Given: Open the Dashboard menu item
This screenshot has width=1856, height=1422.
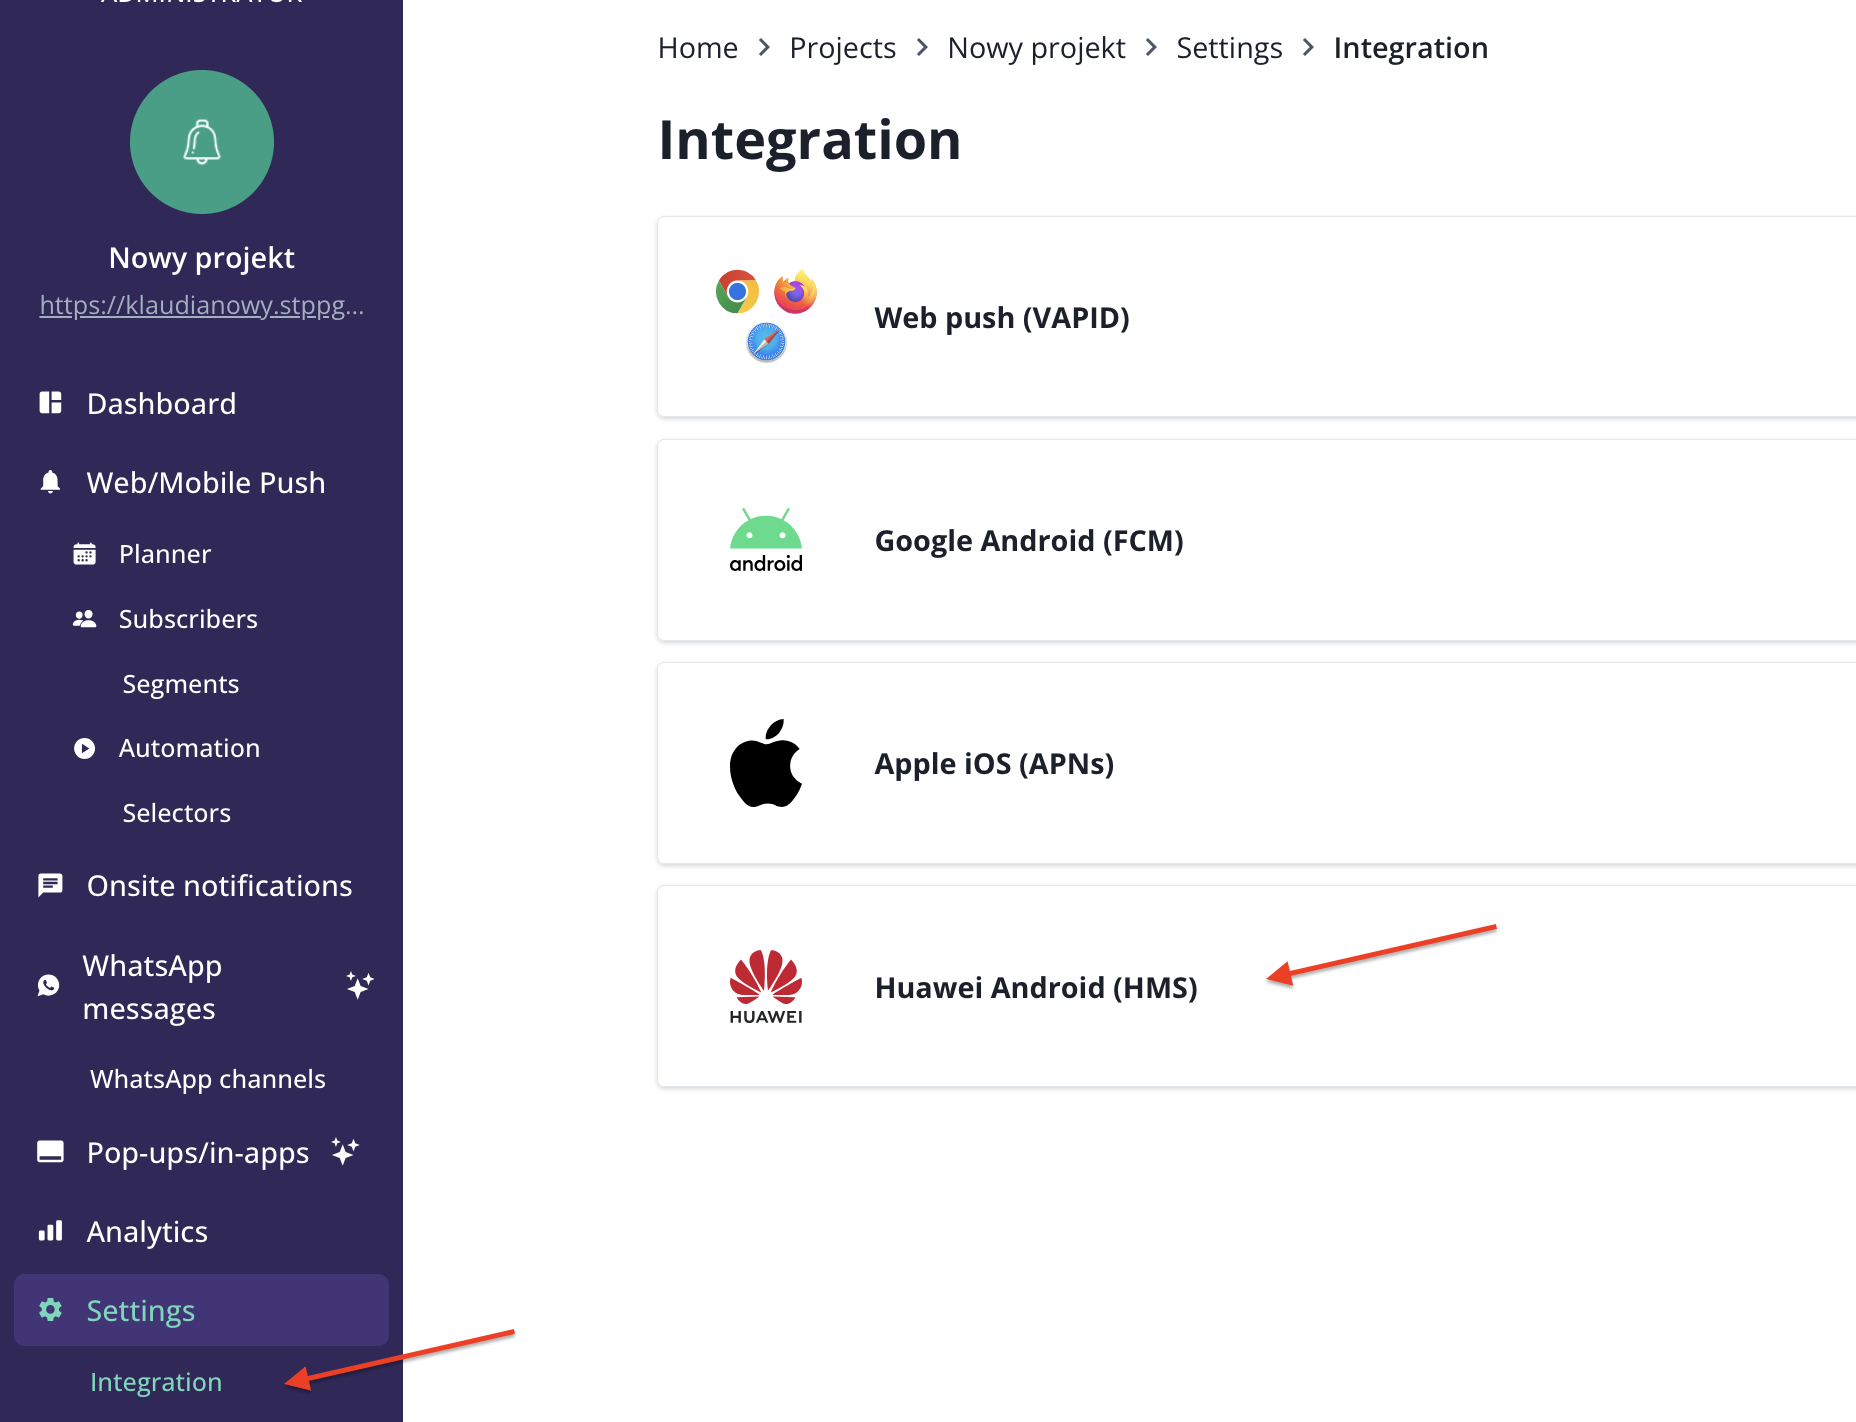Looking at the screenshot, I should [x=161, y=404].
